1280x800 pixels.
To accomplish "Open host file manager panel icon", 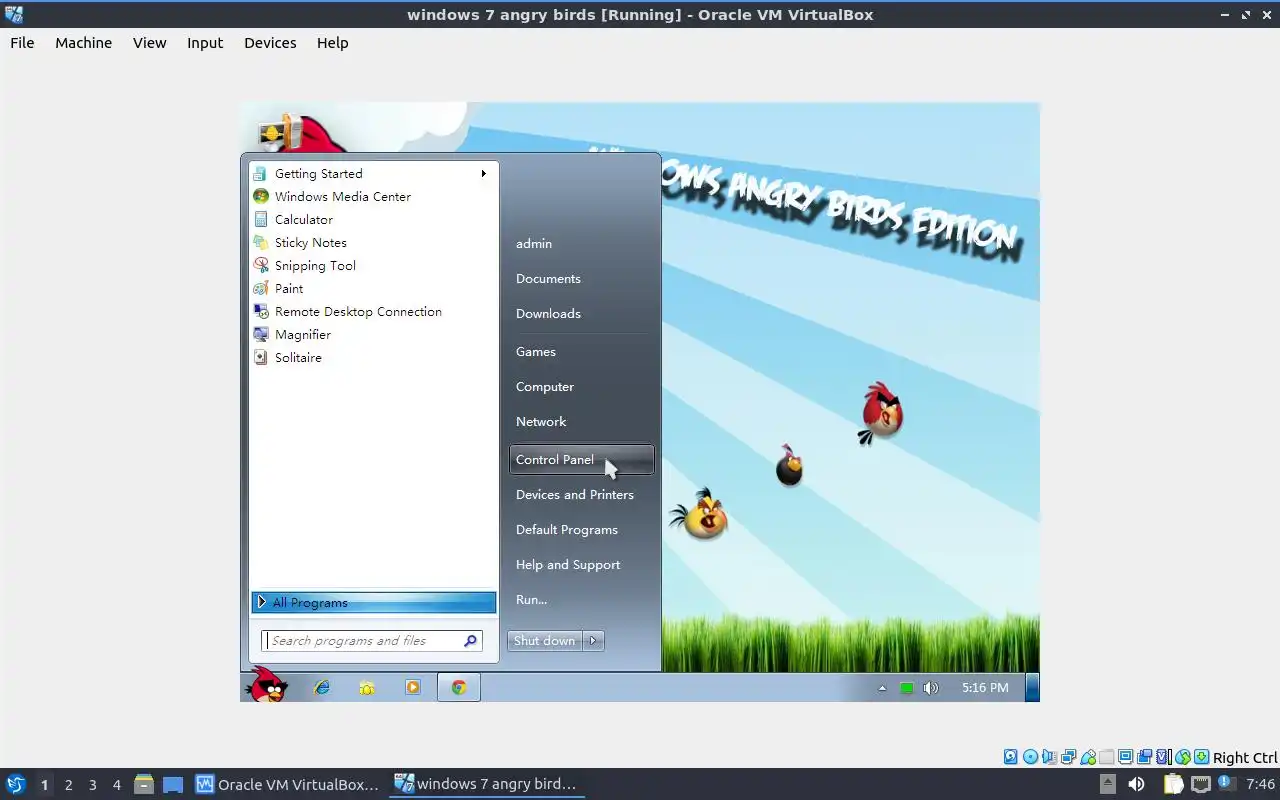I will pos(143,785).
